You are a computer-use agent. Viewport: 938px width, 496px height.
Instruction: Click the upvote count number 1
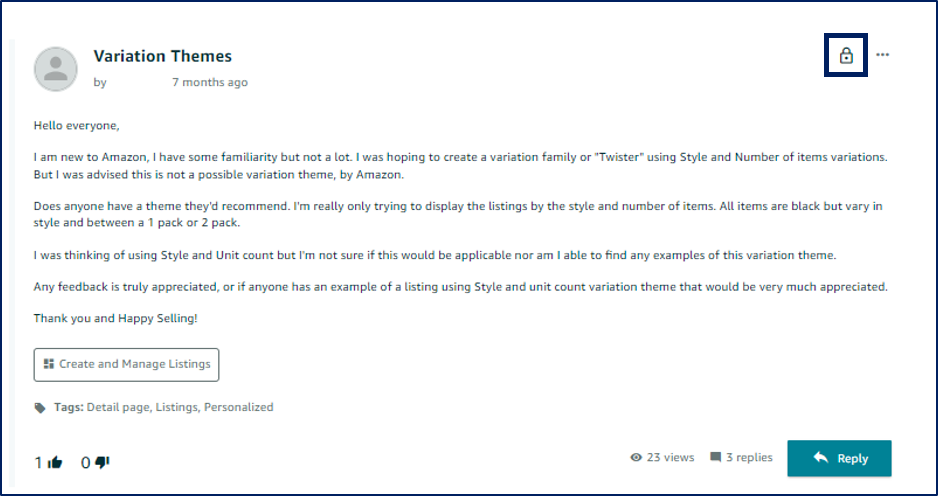tap(39, 462)
